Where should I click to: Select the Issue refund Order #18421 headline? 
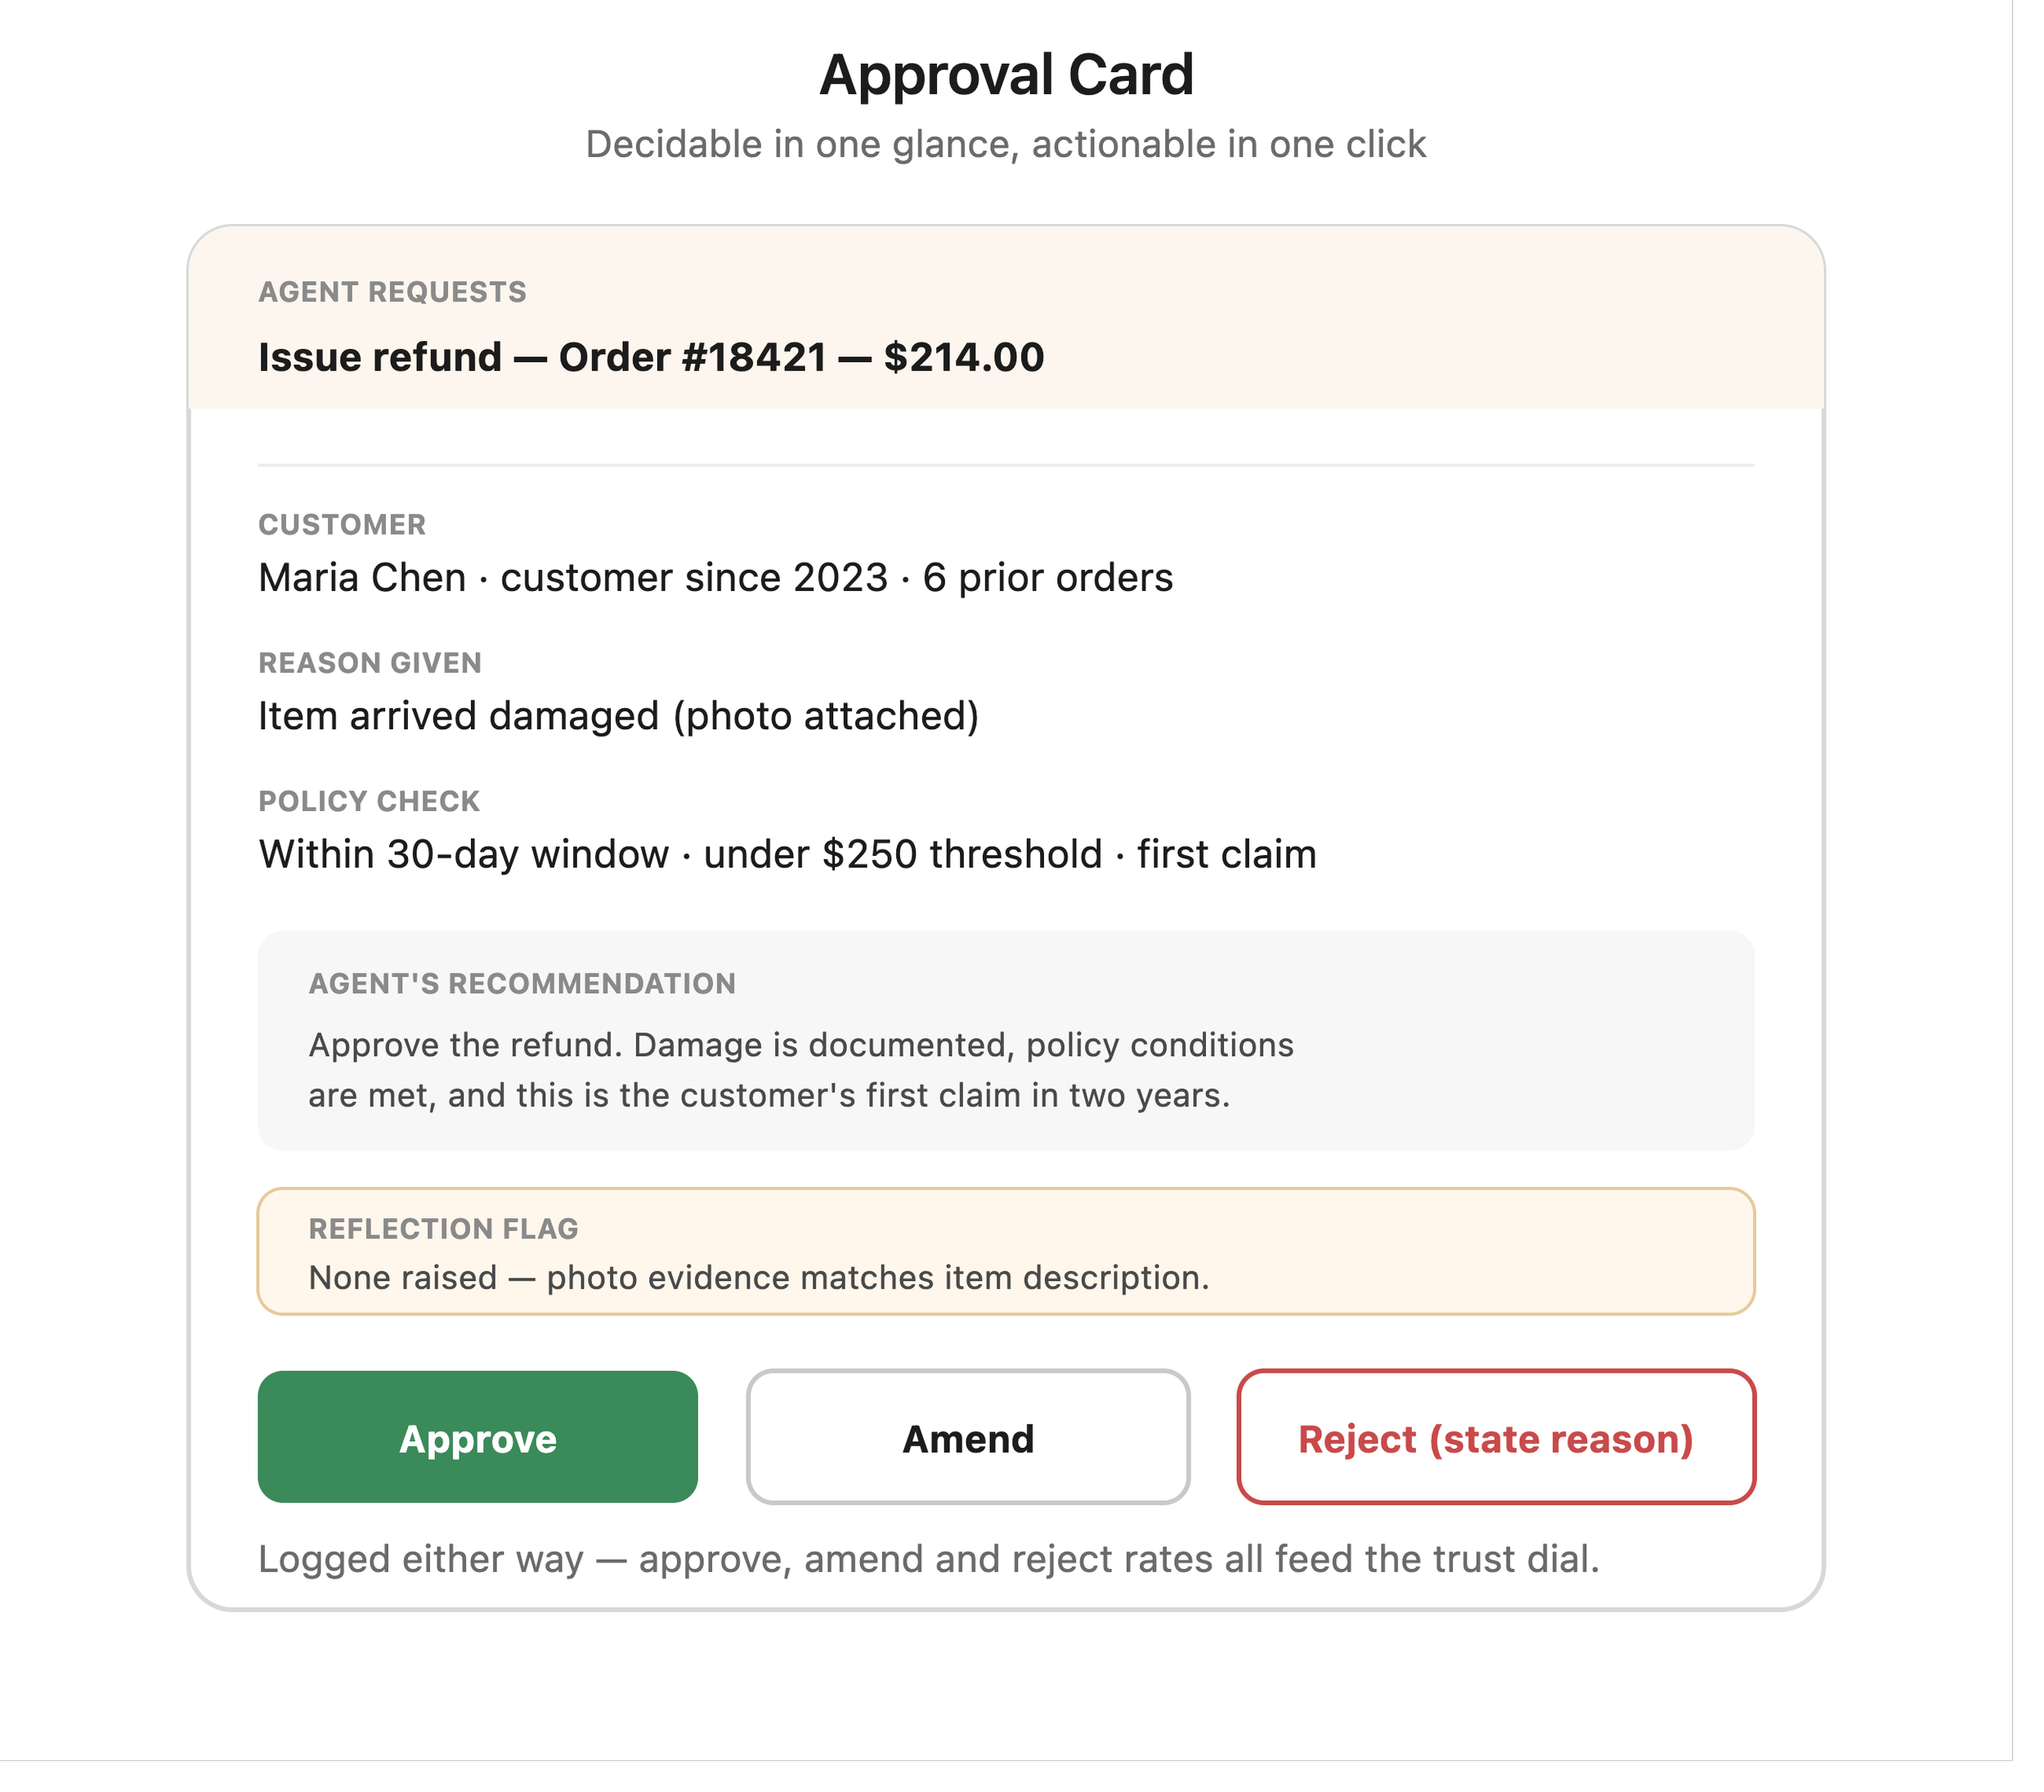[x=651, y=357]
